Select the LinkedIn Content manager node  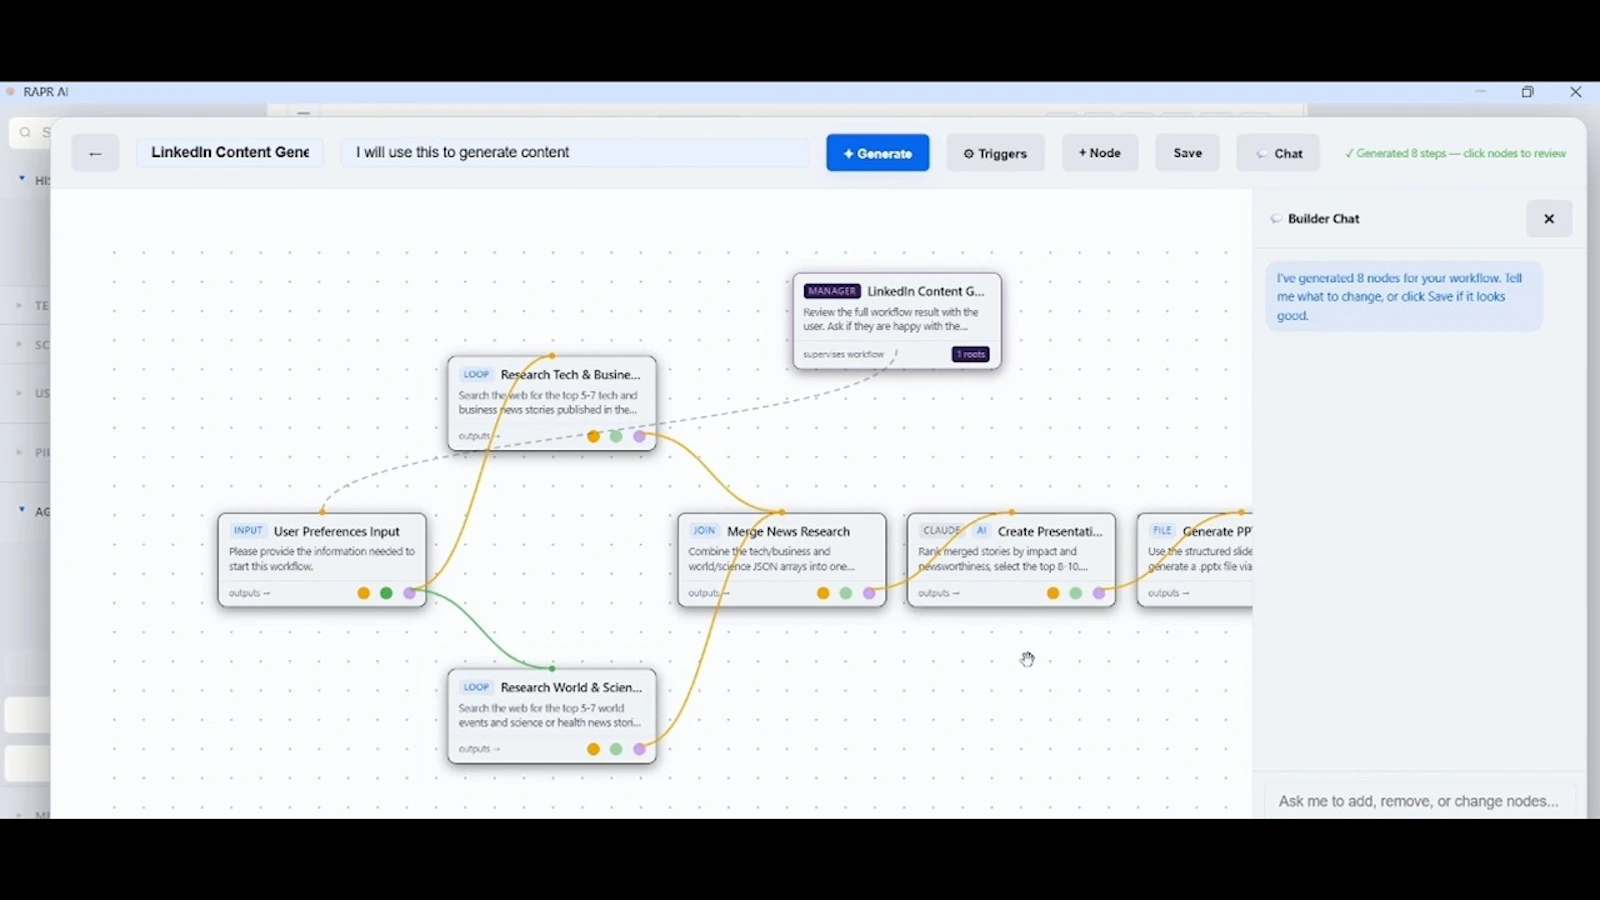[x=897, y=321]
